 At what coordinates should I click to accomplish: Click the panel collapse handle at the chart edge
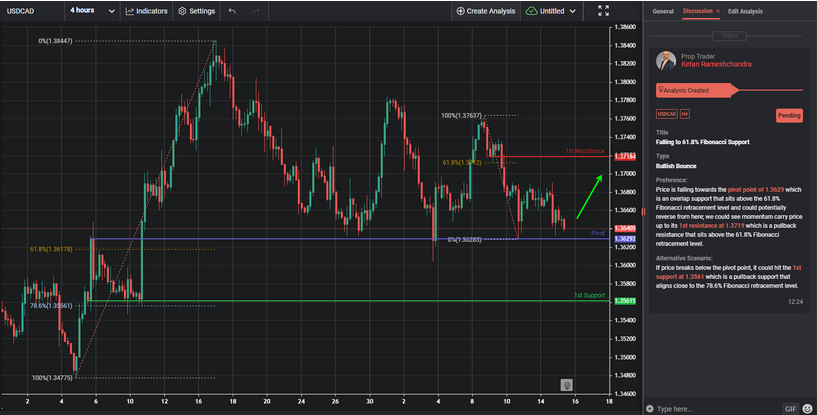643,211
